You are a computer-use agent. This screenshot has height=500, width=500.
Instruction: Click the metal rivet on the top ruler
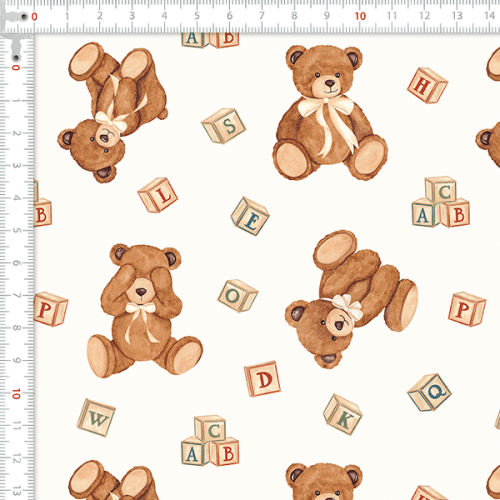point(24,16)
